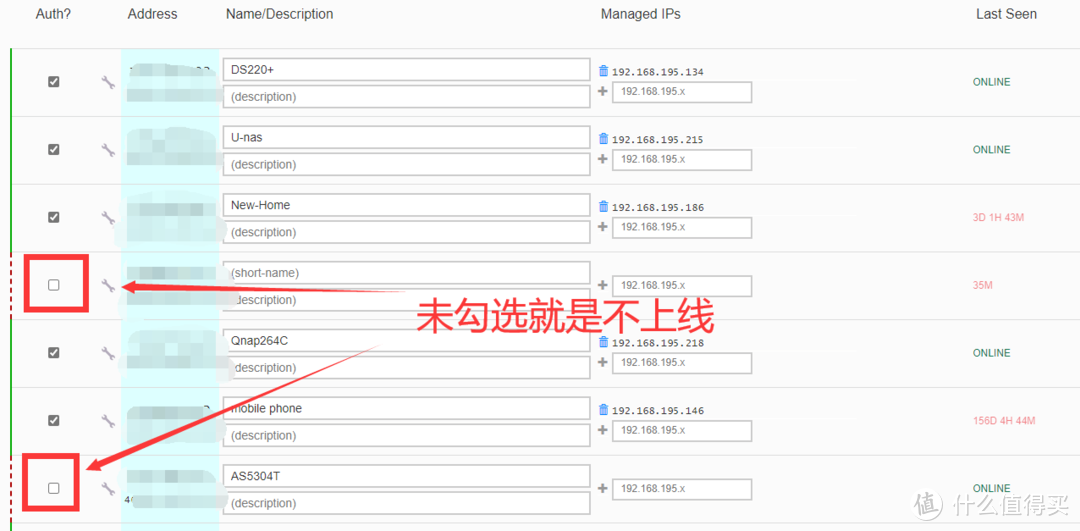Open wrench settings for AS5304T member
The image size is (1080, 531).
pyautogui.click(x=107, y=488)
